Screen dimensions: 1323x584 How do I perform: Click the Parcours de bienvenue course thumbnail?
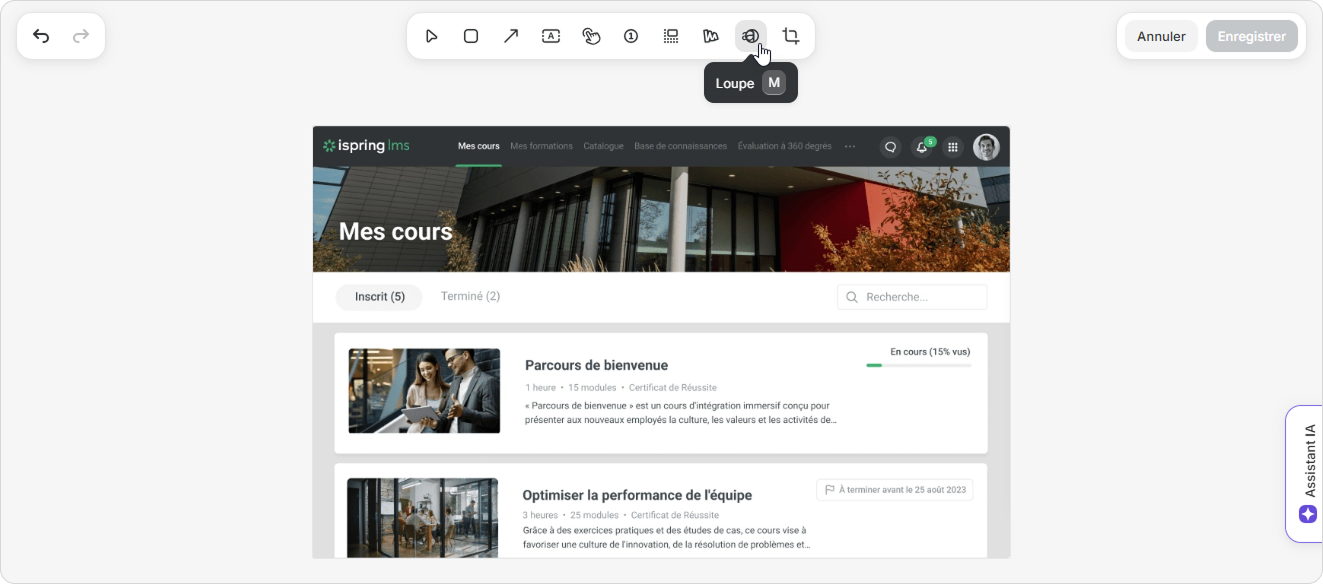click(x=424, y=390)
